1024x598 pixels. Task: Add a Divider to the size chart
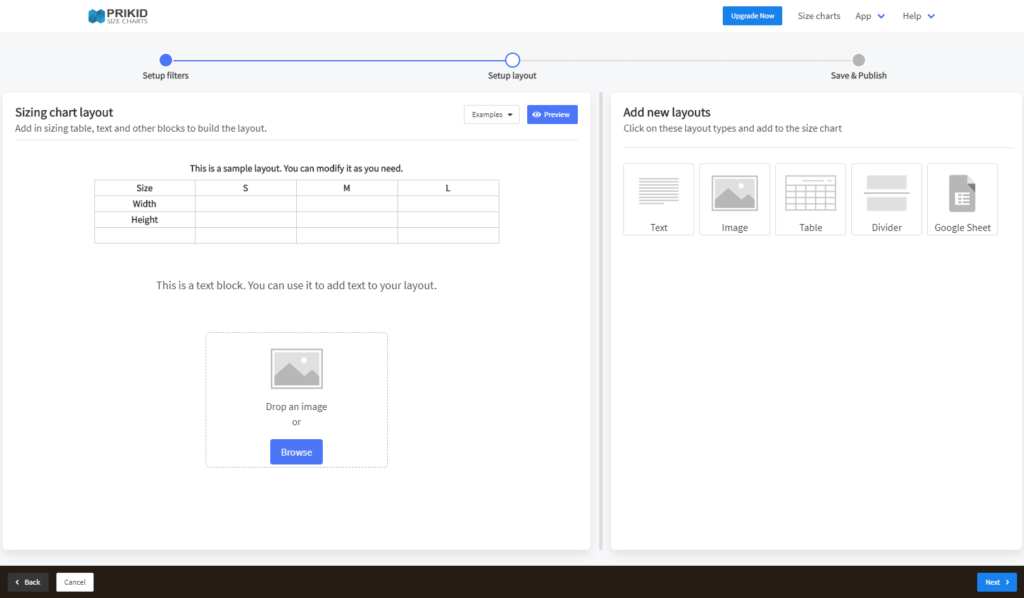[x=886, y=199]
